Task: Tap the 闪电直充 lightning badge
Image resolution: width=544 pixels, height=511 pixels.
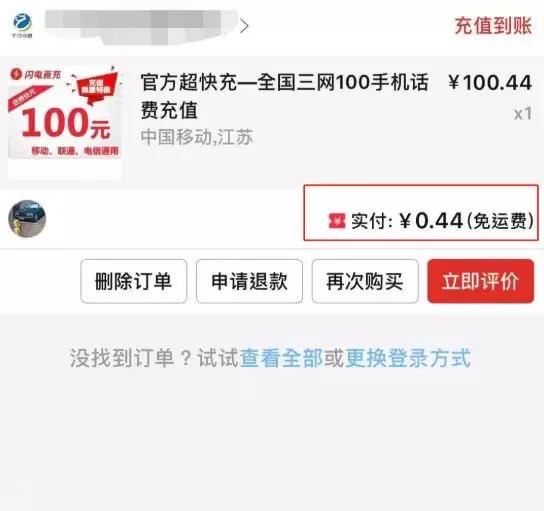Action: 35,74
